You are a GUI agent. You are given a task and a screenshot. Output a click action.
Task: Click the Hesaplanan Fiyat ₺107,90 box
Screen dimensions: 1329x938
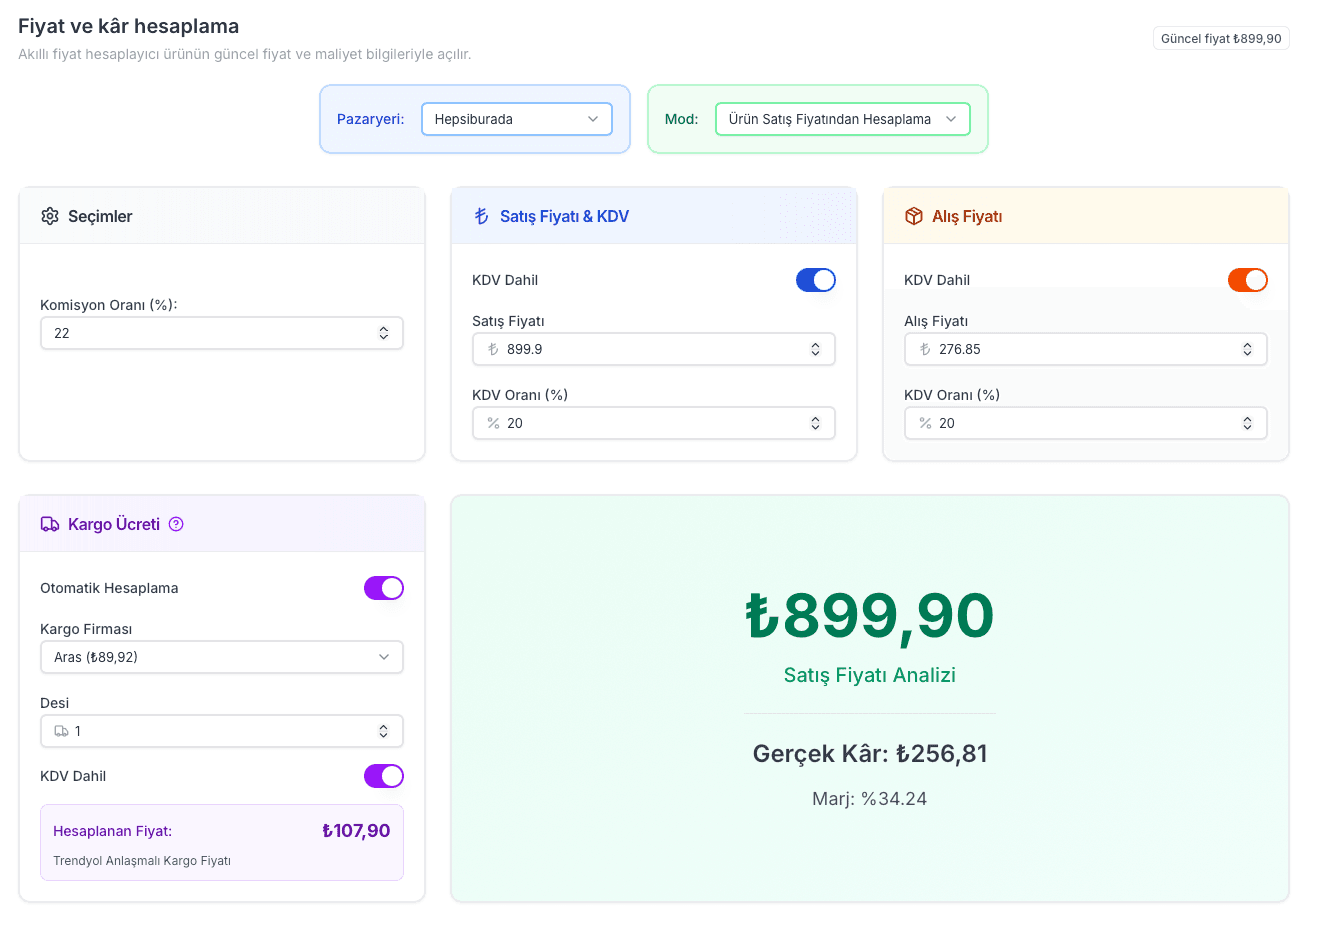click(222, 843)
